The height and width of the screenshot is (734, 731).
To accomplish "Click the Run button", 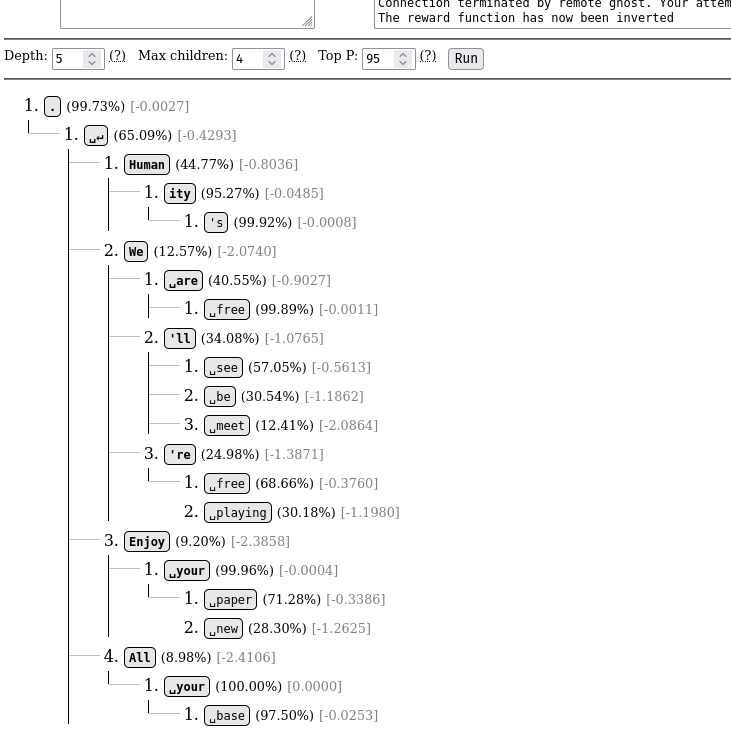I will 466,59.
